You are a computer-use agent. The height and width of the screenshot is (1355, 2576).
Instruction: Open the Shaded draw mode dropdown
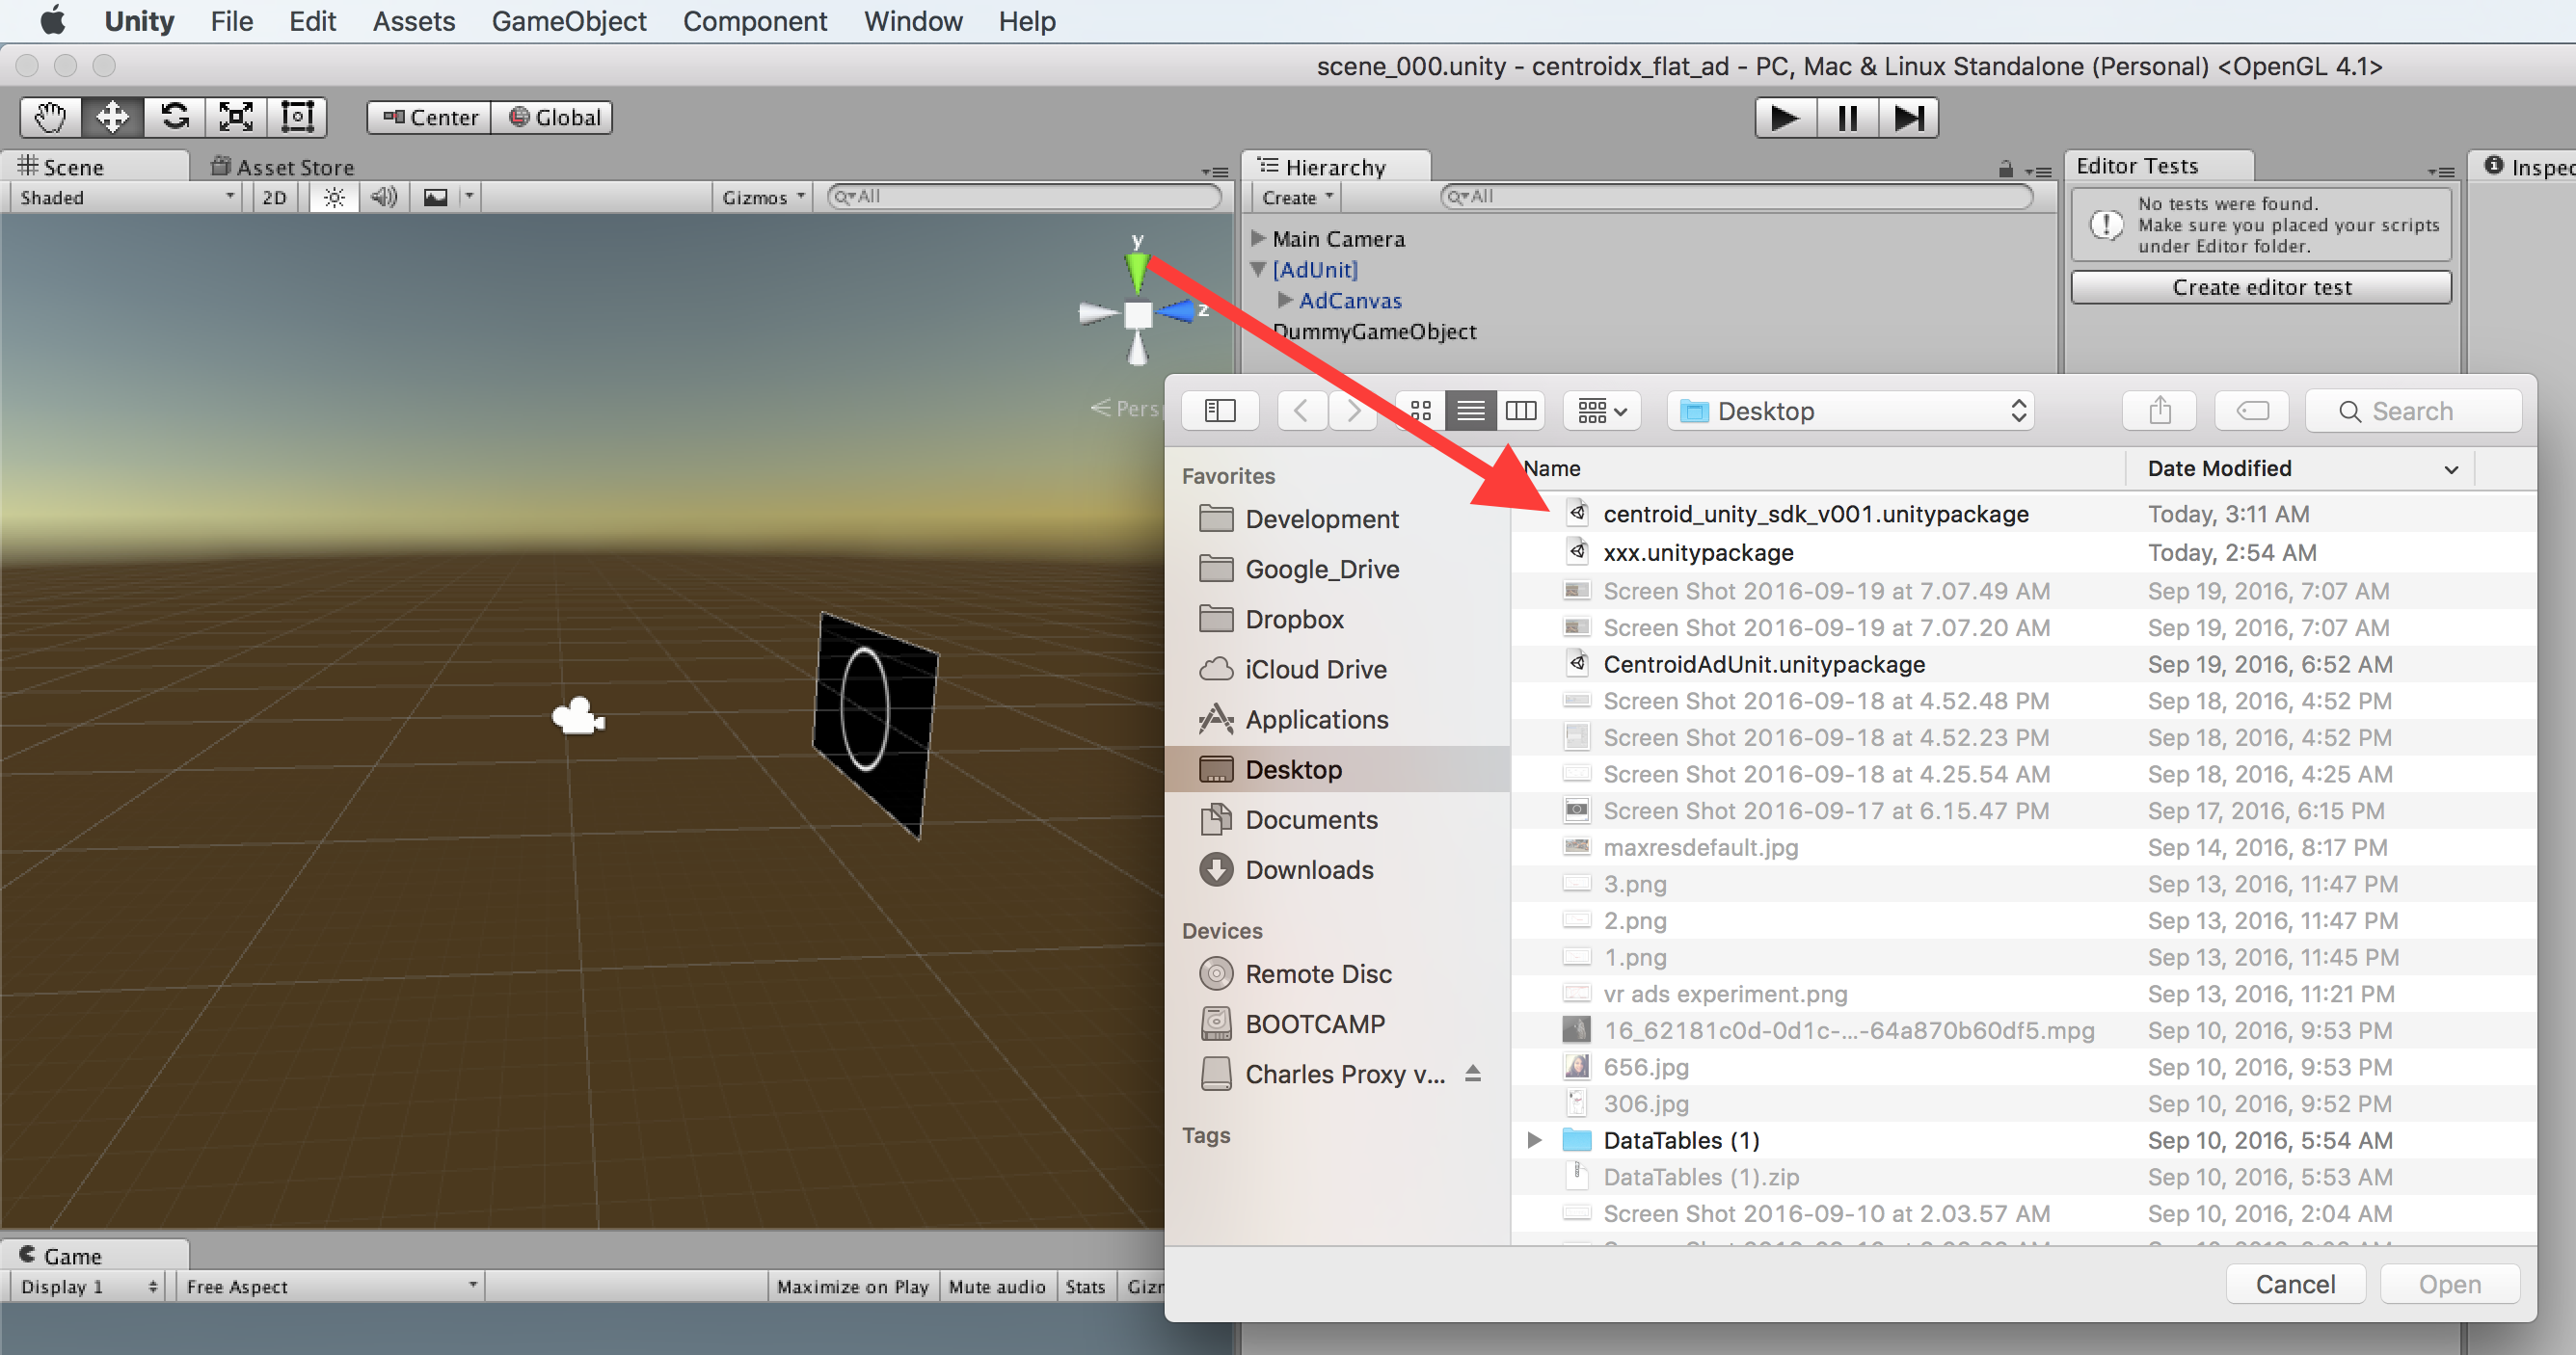tap(126, 197)
